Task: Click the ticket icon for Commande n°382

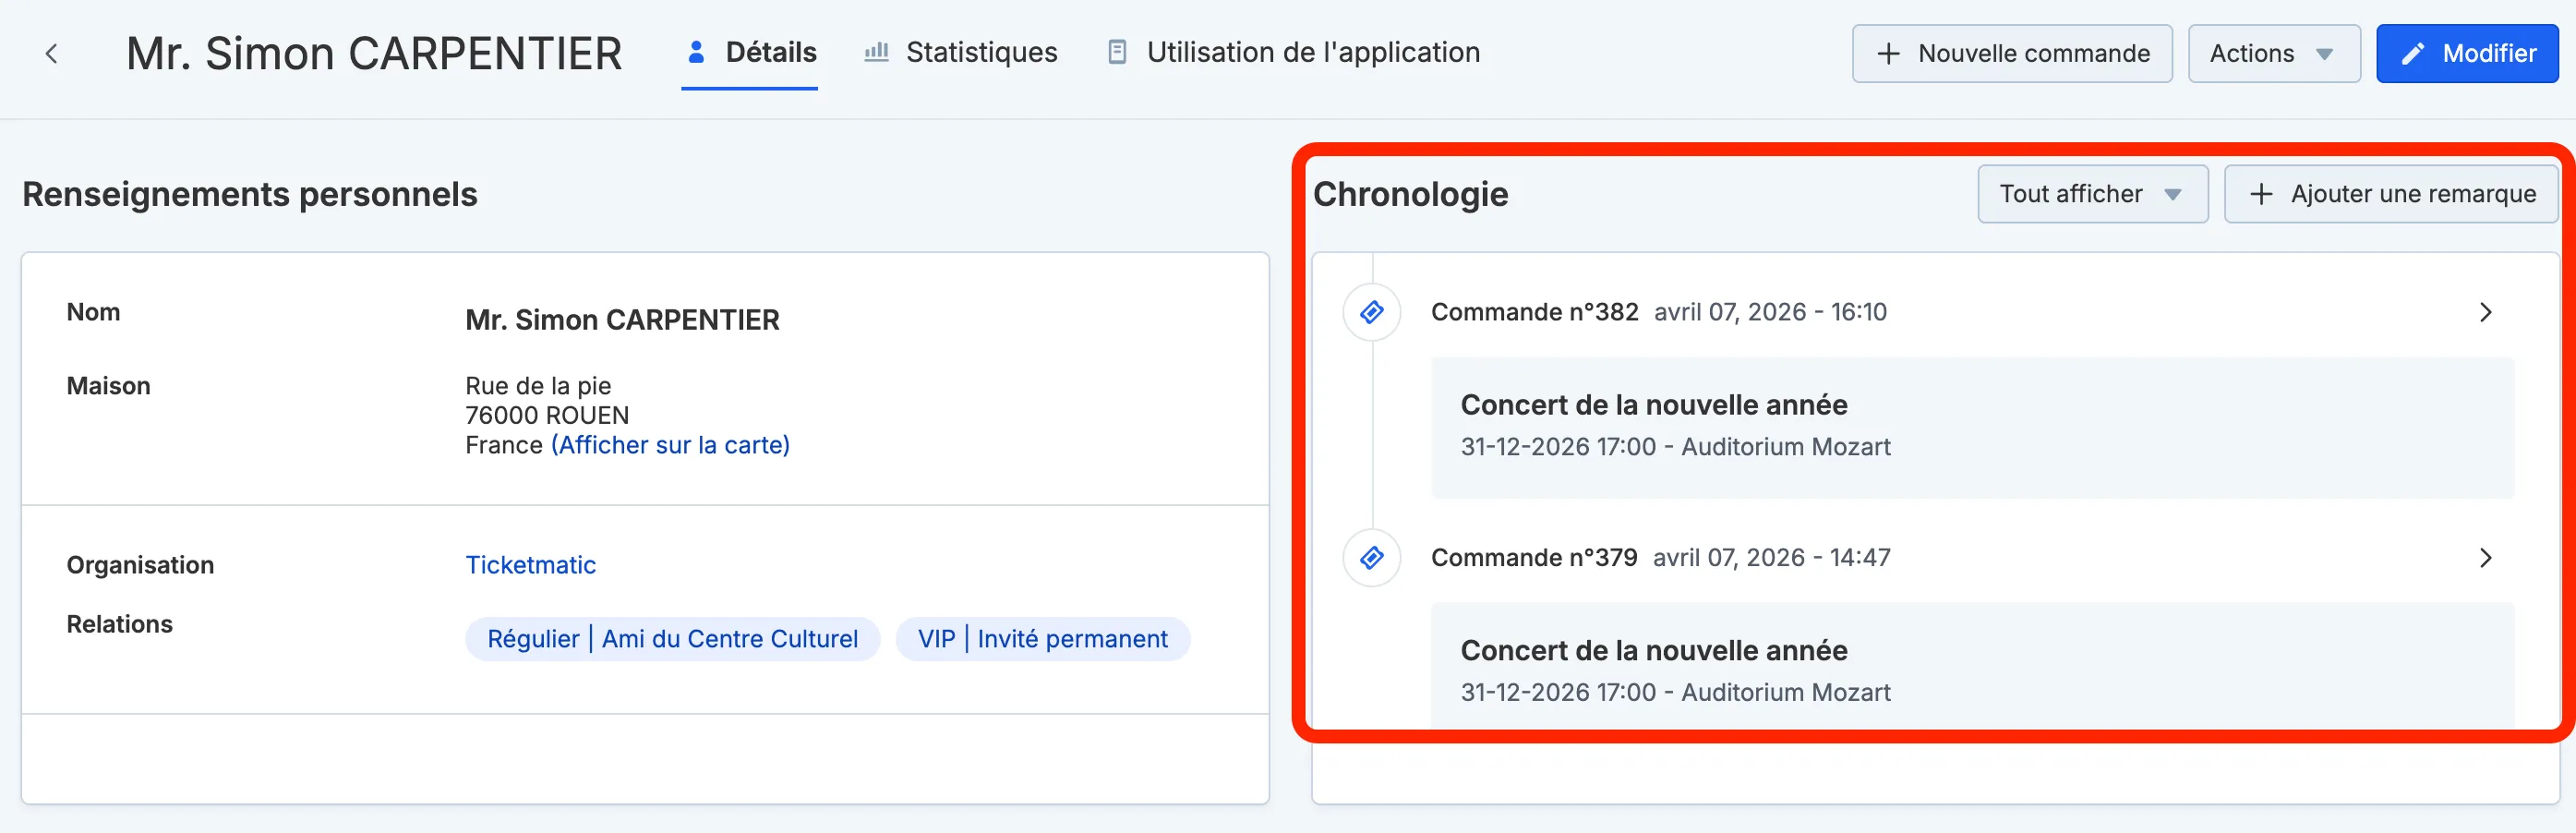Action: tap(1372, 312)
